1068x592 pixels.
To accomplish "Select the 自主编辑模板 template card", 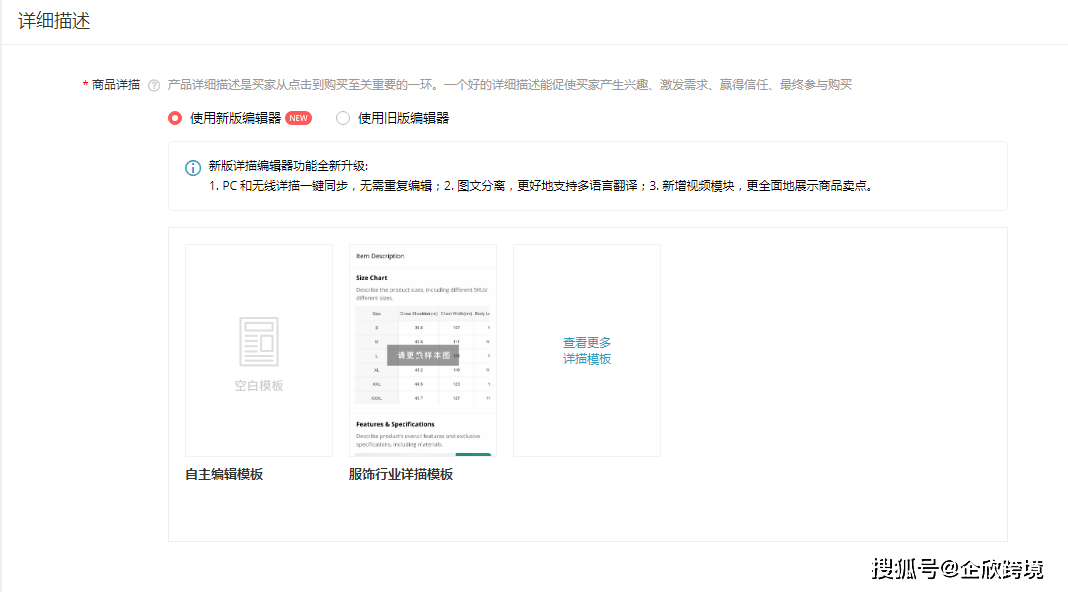I will point(257,350).
